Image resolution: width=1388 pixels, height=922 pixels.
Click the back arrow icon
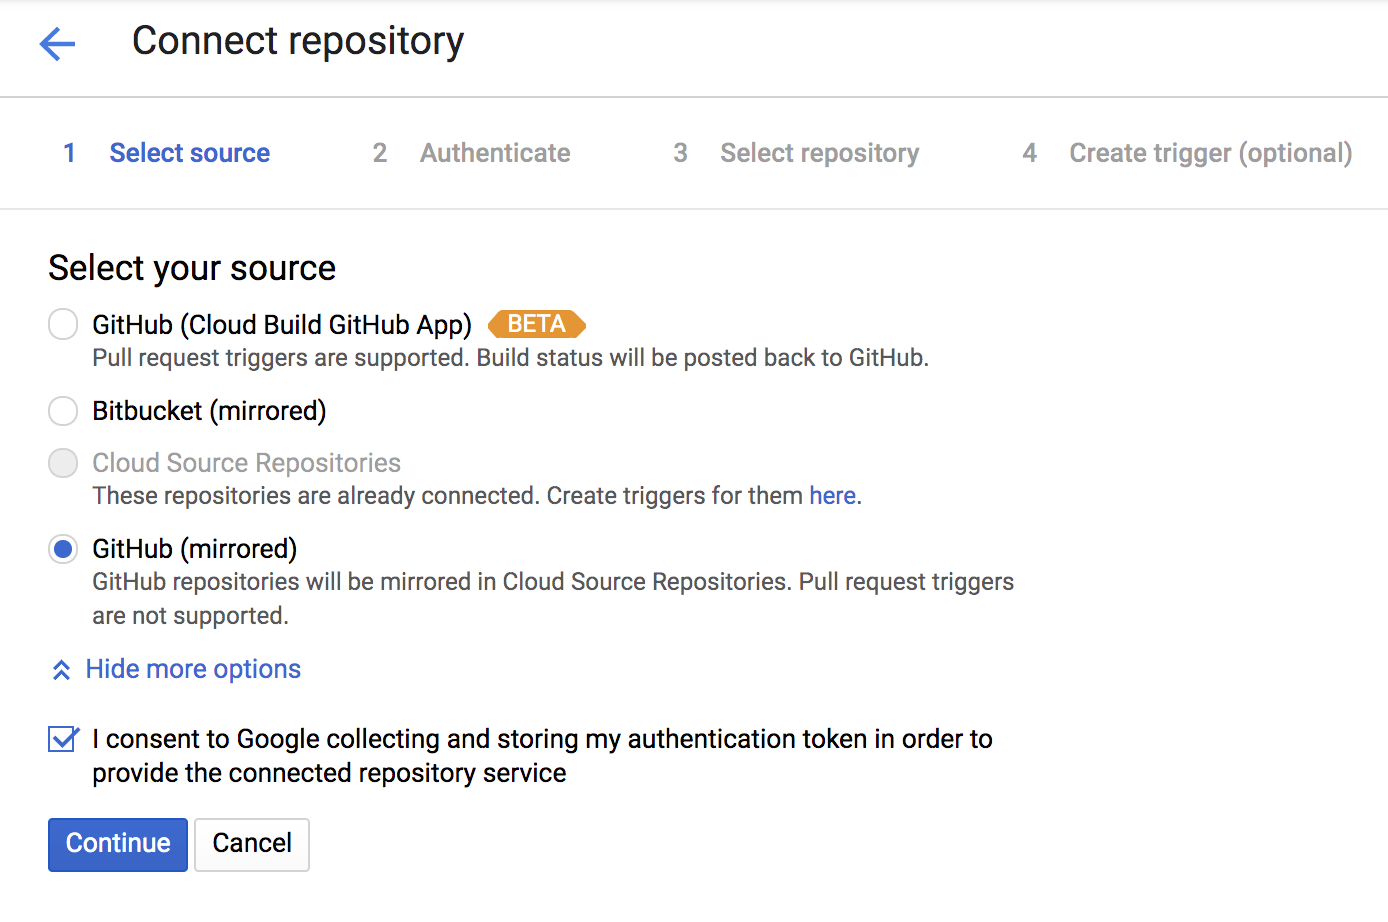[57, 43]
